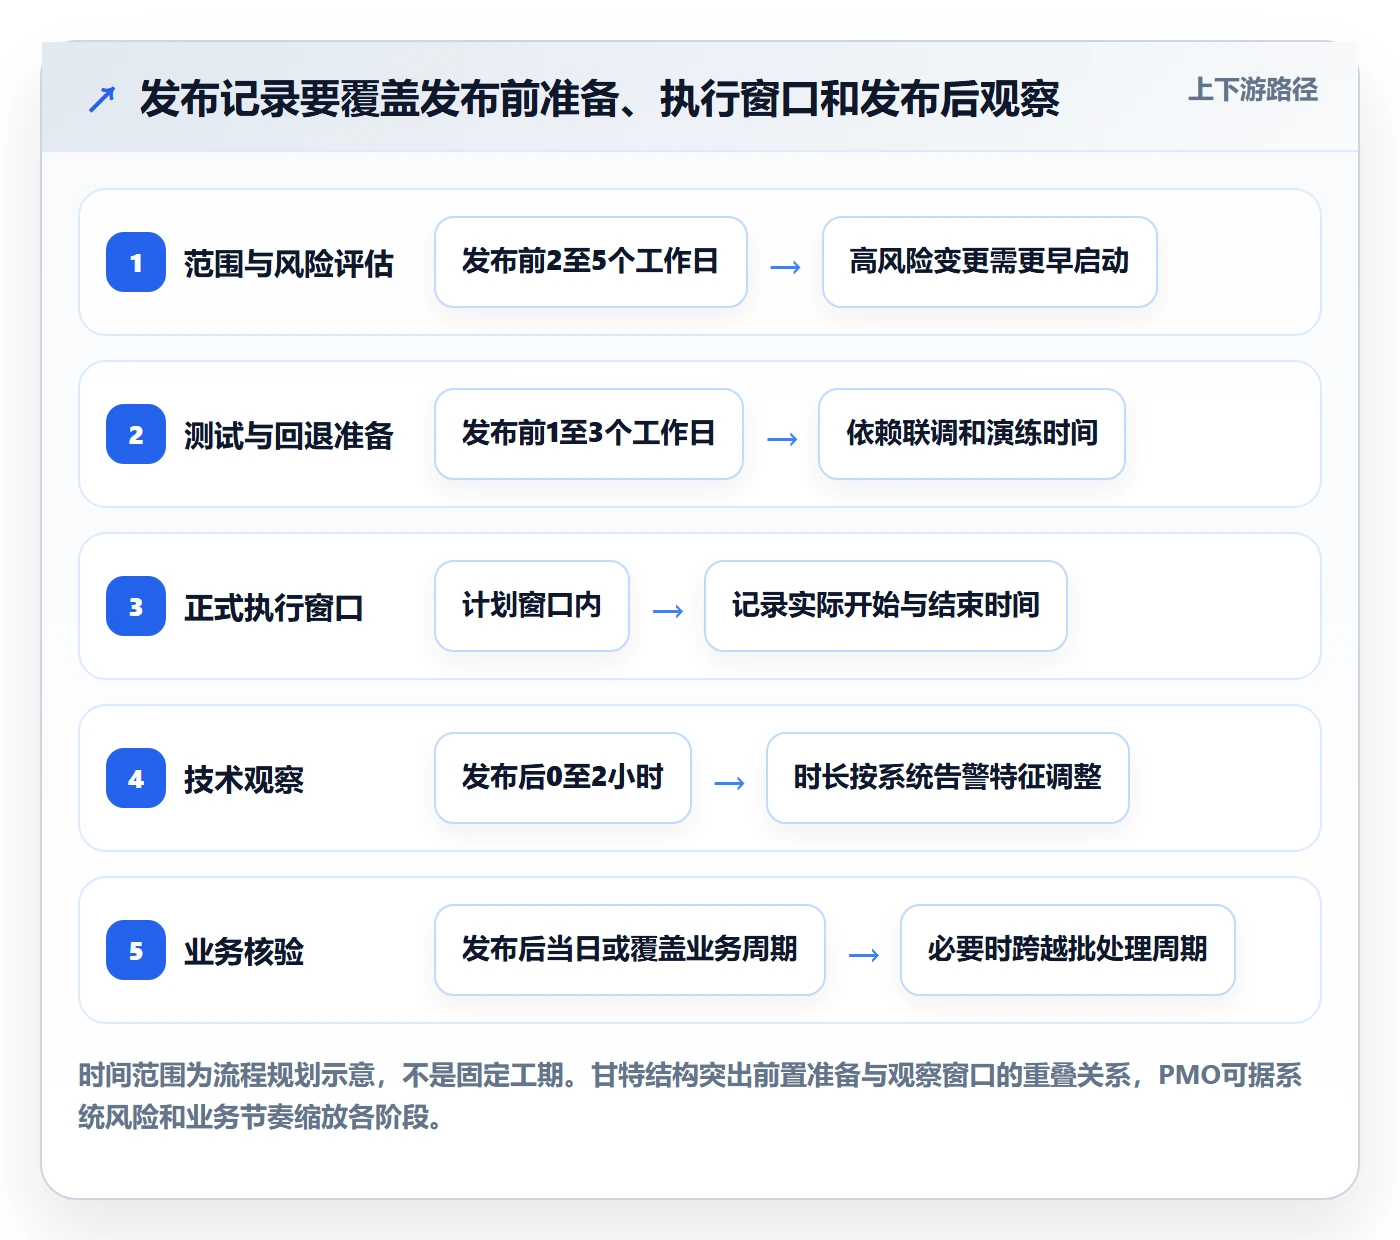Click the diagonal arrow icon beside the title
Screen dimensions: 1400x1240
click(102, 99)
